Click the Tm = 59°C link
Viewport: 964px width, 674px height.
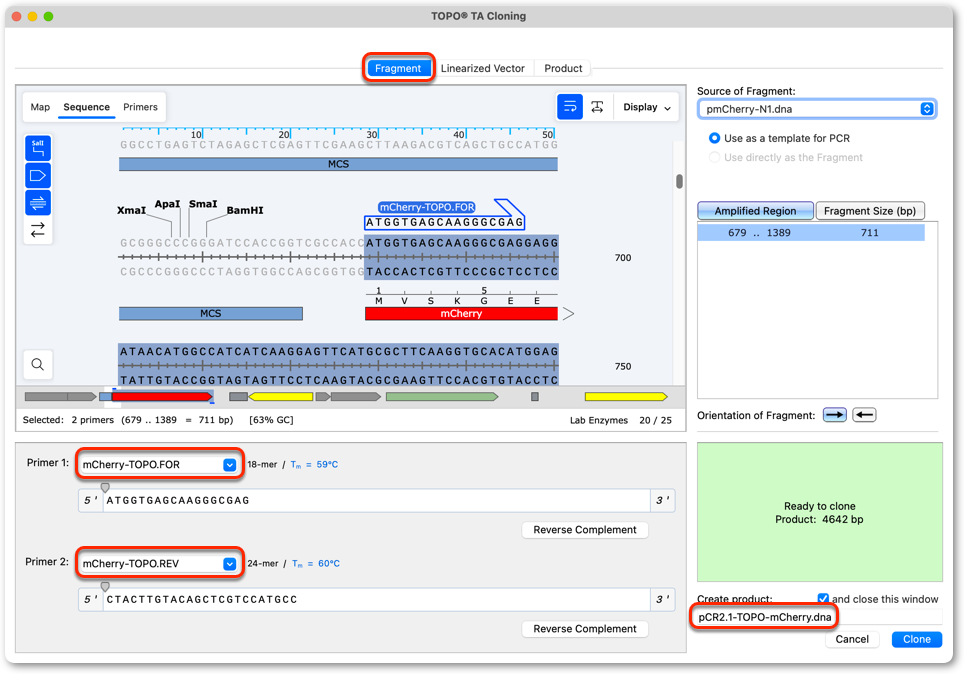[x=314, y=464]
